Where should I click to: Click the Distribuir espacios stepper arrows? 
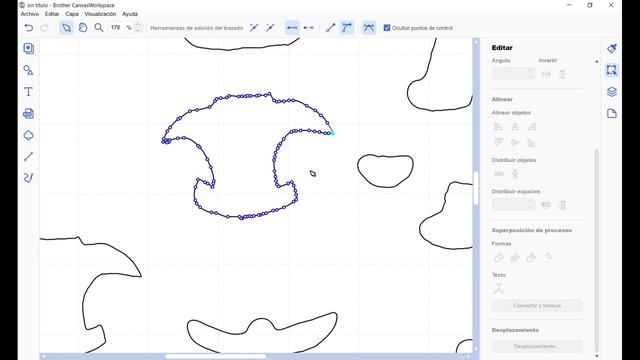(530, 204)
